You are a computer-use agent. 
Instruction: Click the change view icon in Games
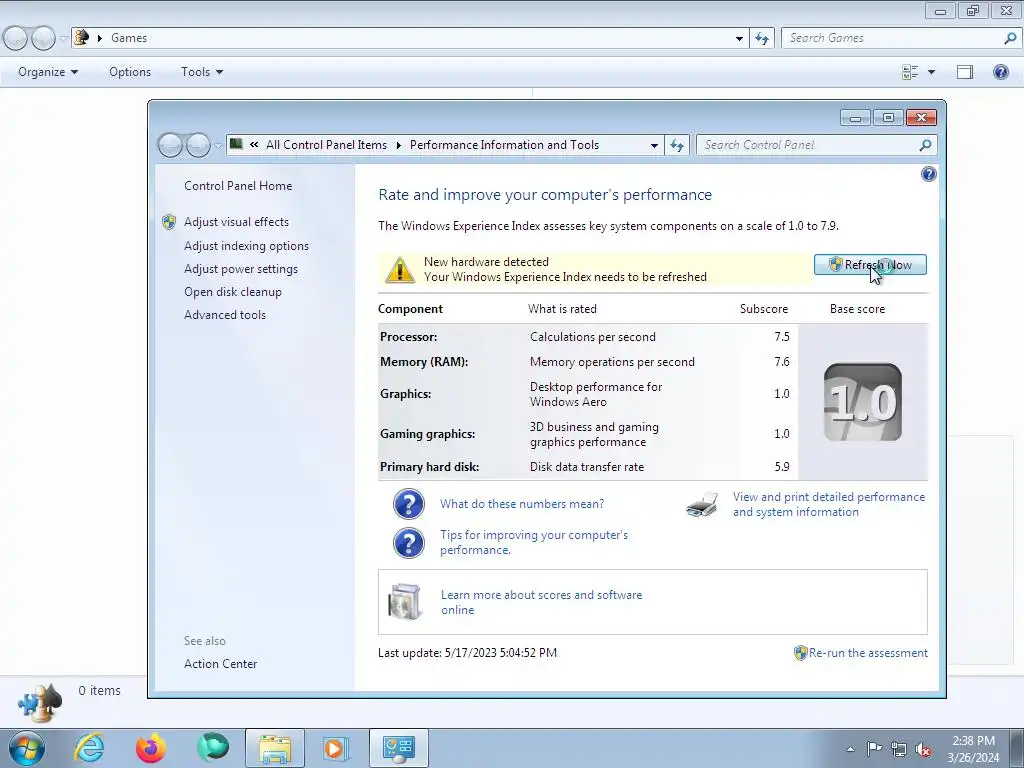point(910,72)
